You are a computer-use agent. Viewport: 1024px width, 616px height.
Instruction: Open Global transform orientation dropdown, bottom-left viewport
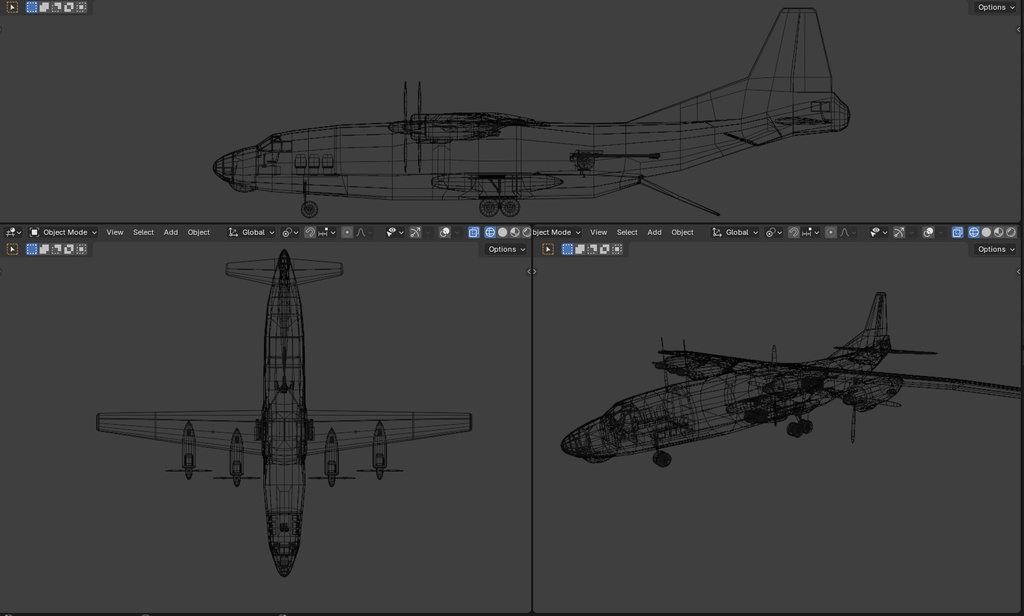(251, 232)
